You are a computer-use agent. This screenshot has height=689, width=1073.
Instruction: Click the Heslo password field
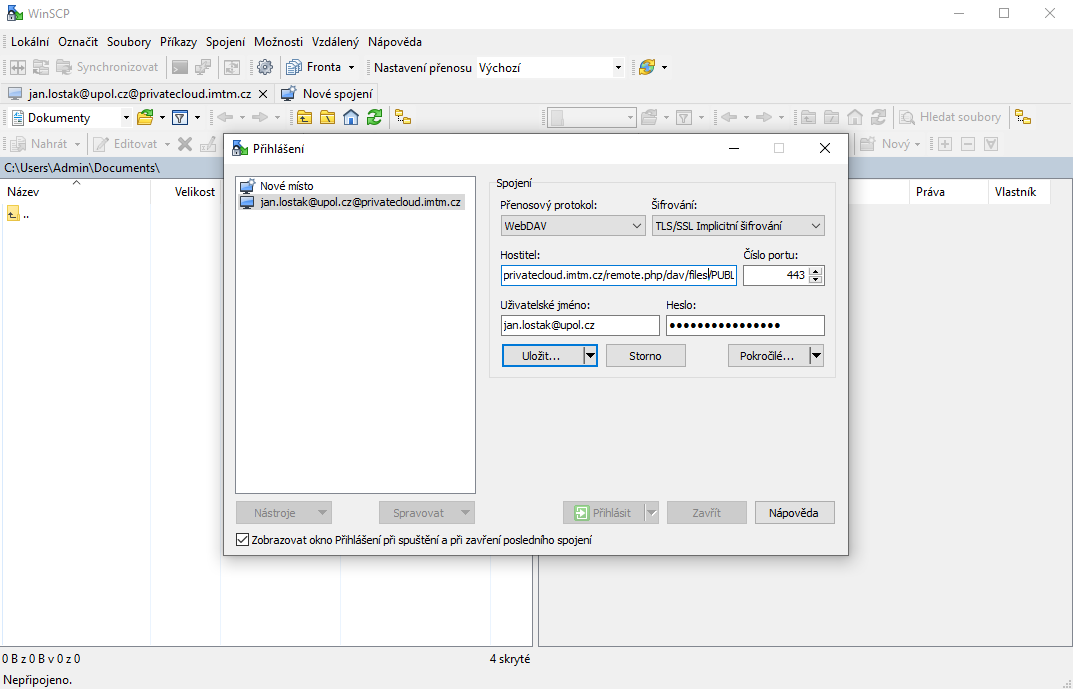745,325
